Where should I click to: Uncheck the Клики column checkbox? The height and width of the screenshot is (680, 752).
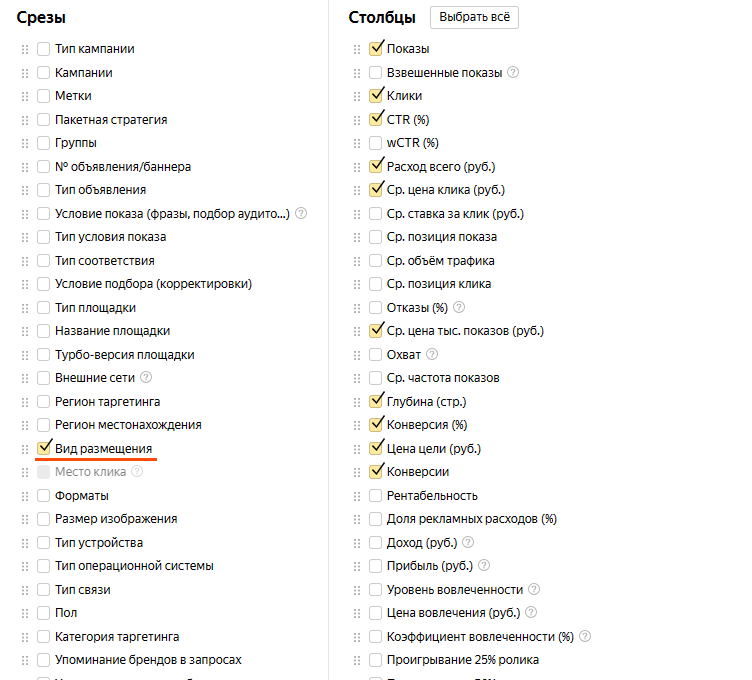[376, 96]
